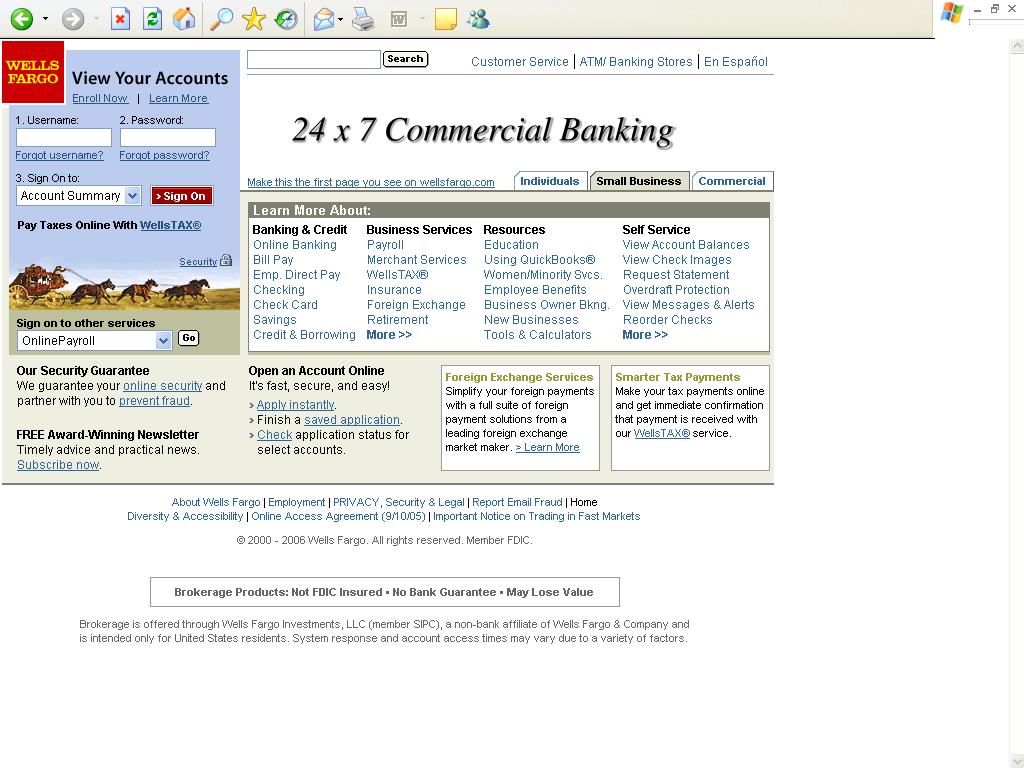Click the Apply instantly link
Screen dimensions: 1024x768
pos(295,404)
